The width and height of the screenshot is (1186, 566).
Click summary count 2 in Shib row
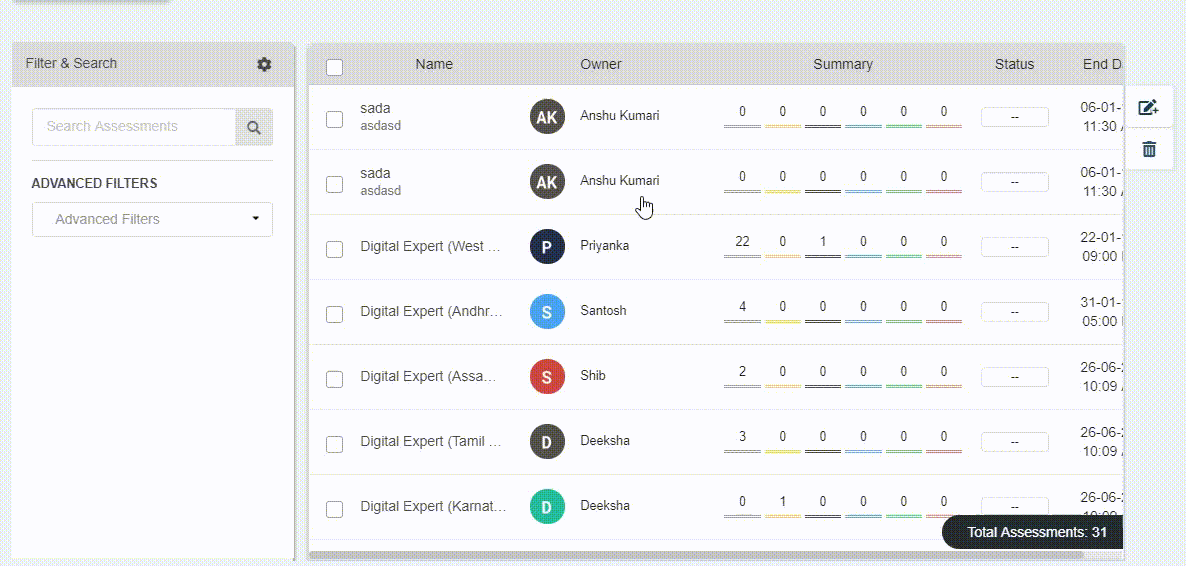click(x=742, y=372)
